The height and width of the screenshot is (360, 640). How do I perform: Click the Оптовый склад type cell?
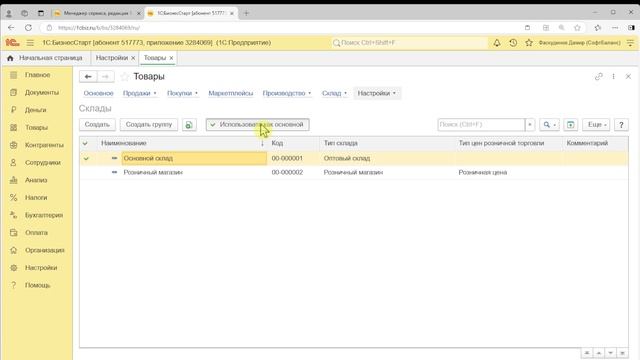point(347,158)
